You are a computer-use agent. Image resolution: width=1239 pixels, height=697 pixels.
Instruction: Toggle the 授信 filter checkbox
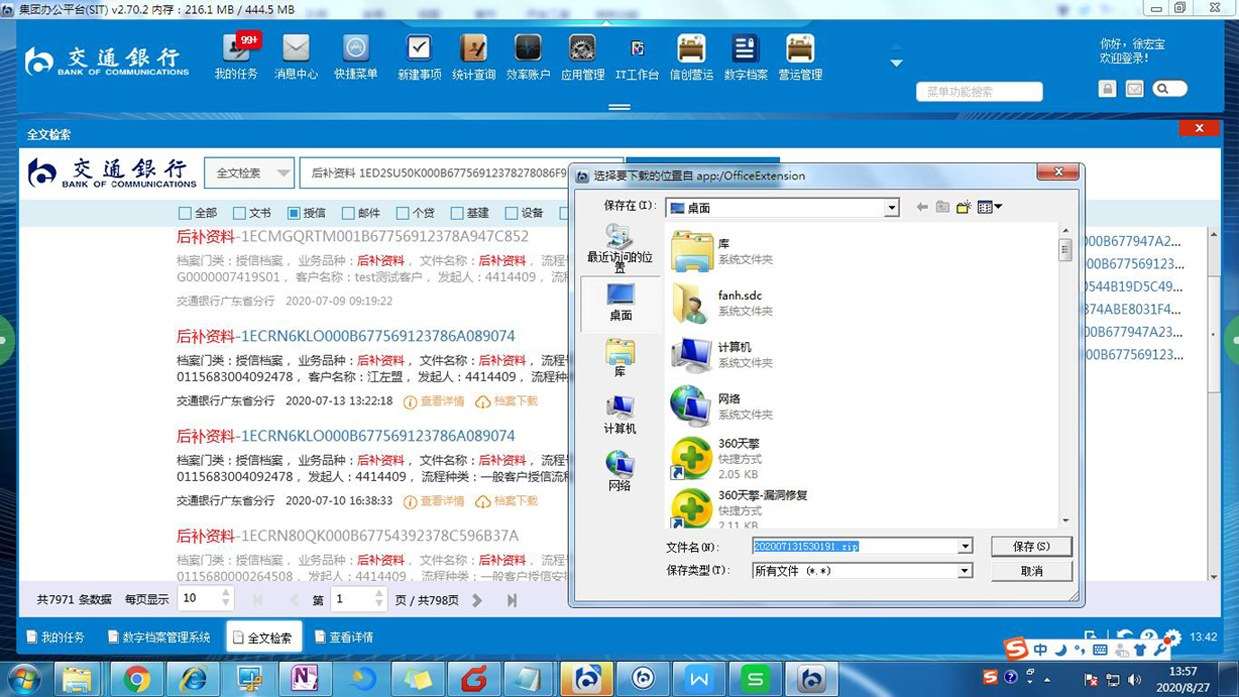pos(294,213)
